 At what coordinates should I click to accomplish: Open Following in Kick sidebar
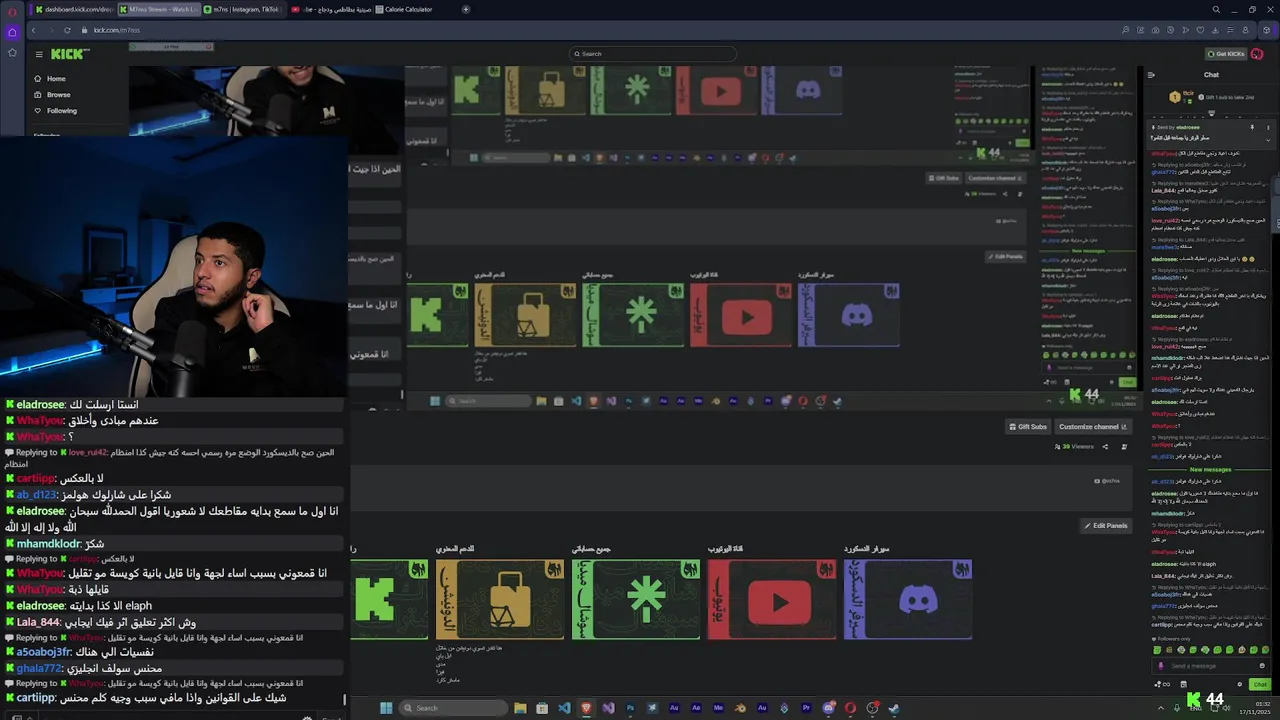click(x=61, y=111)
